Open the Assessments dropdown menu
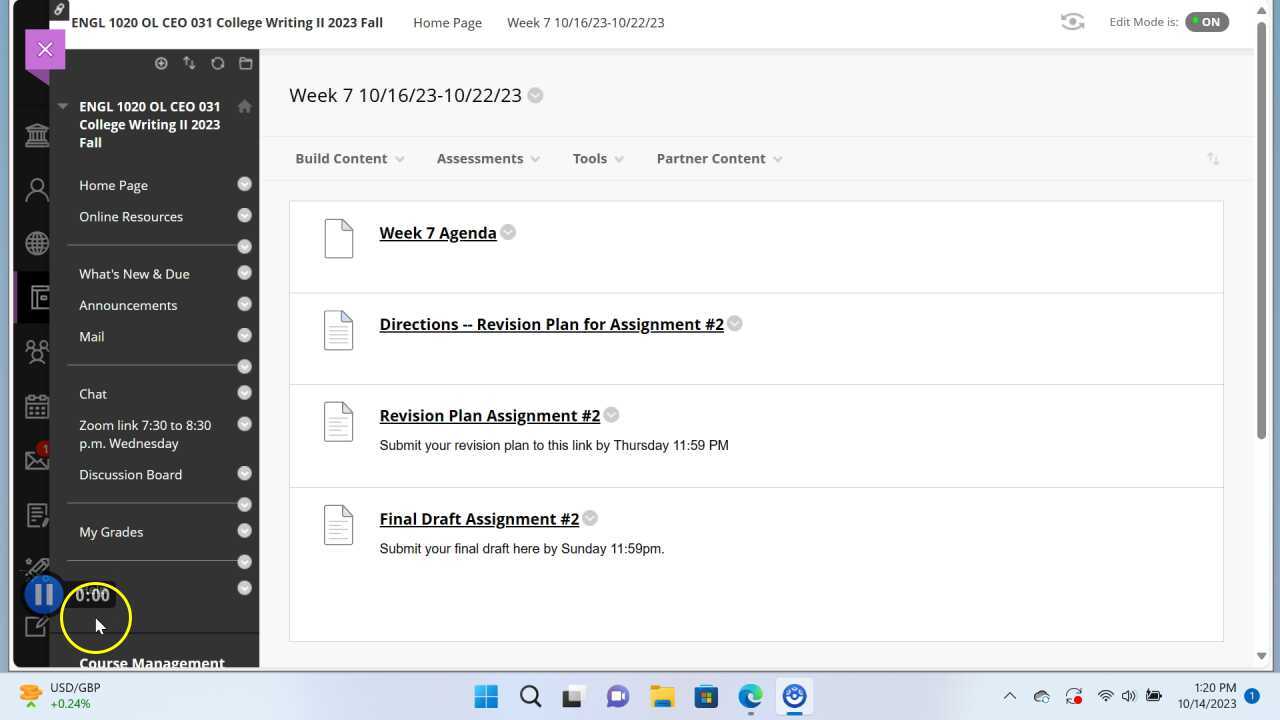Screen dimensions: 1280x720 click(x=487, y=158)
